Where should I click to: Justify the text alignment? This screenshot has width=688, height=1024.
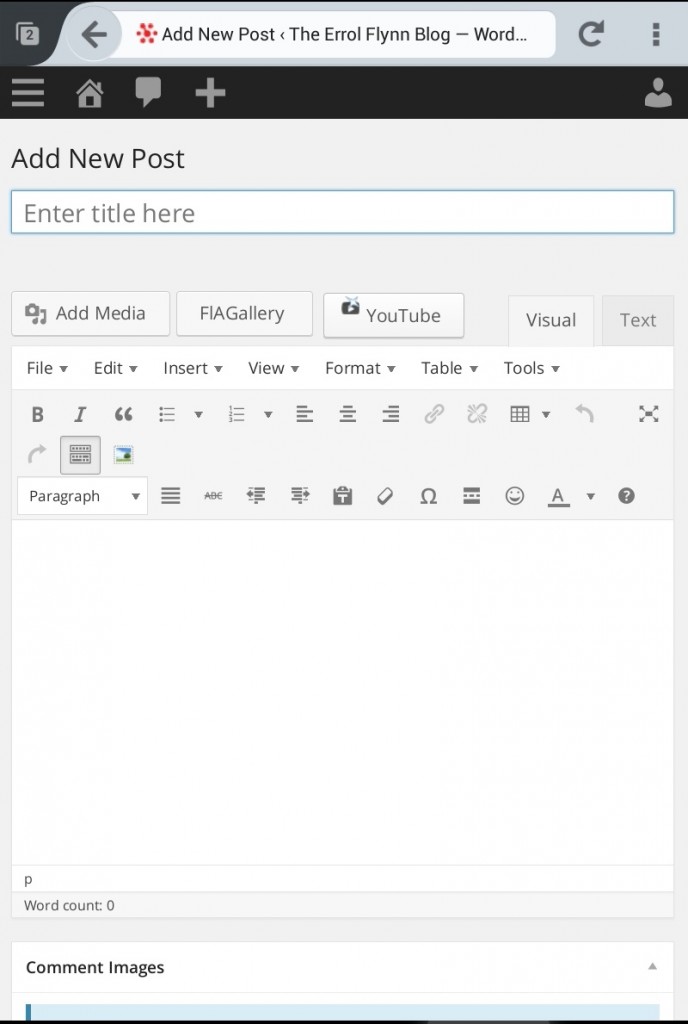coord(170,496)
